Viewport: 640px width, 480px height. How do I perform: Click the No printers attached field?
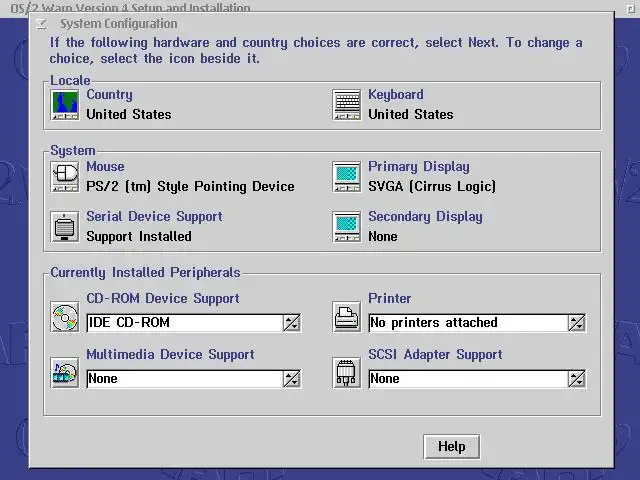click(468, 323)
